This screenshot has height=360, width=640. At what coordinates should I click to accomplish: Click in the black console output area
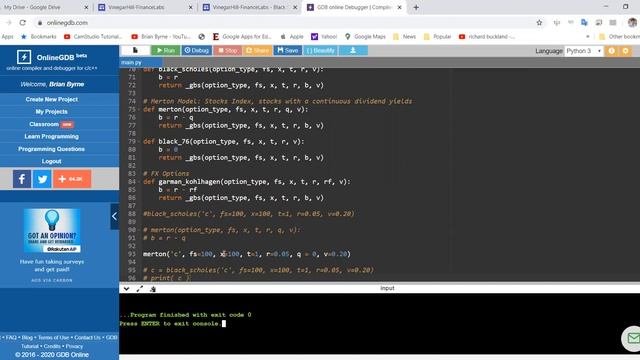click(380, 323)
